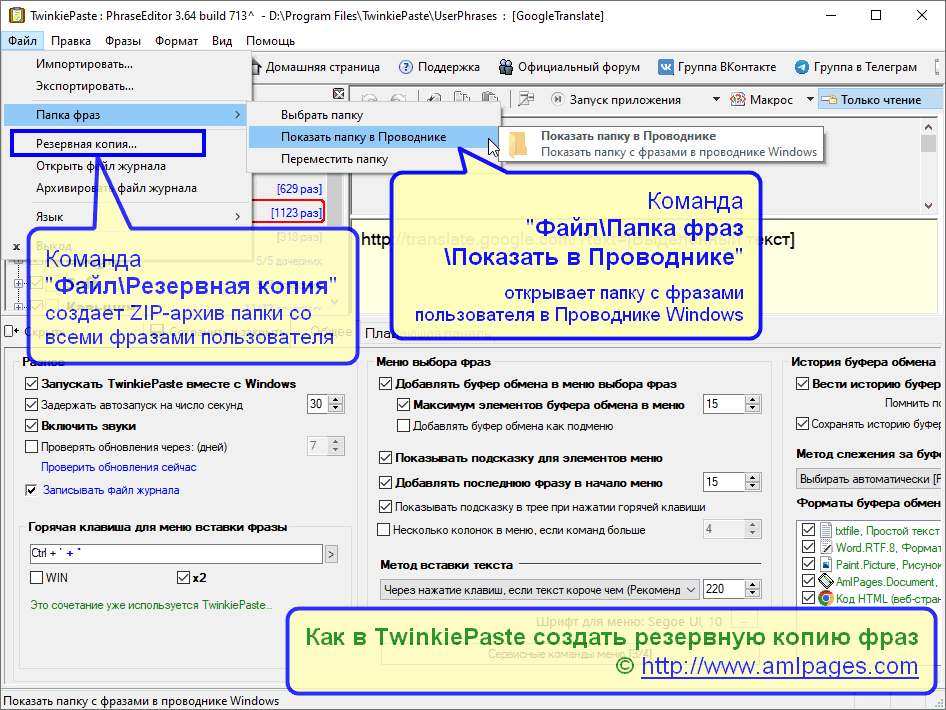The width and height of the screenshot is (946, 710).
Task: Click the AmlPages.Document format icon
Action: point(826,581)
